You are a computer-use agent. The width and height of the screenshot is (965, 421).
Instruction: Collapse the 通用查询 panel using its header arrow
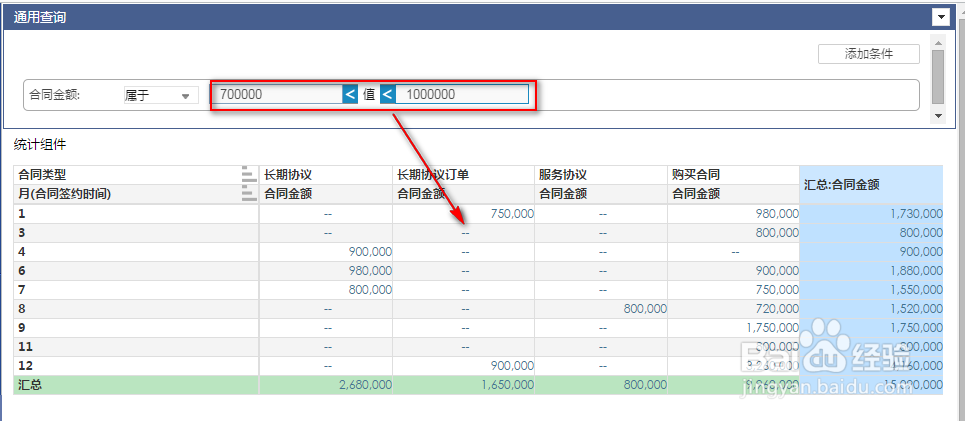[x=941, y=18]
